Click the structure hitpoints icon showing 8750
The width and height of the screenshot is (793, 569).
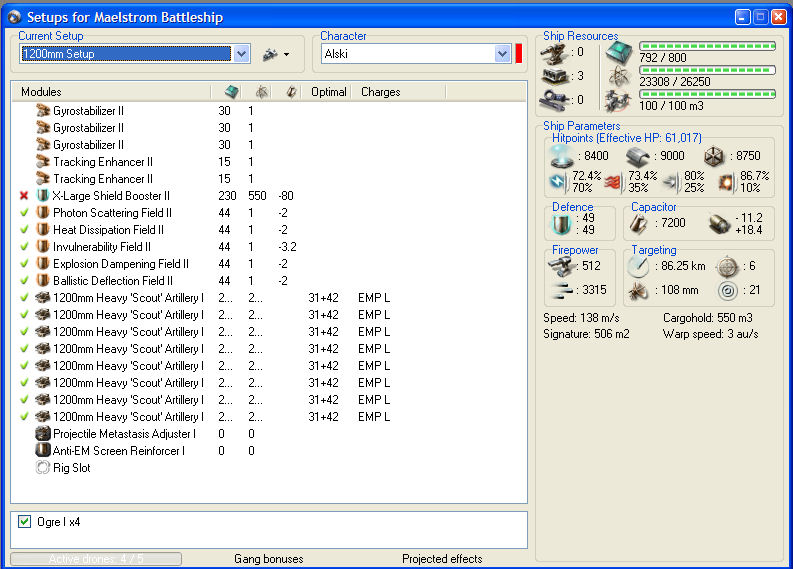pyautogui.click(x=714, y=157)
